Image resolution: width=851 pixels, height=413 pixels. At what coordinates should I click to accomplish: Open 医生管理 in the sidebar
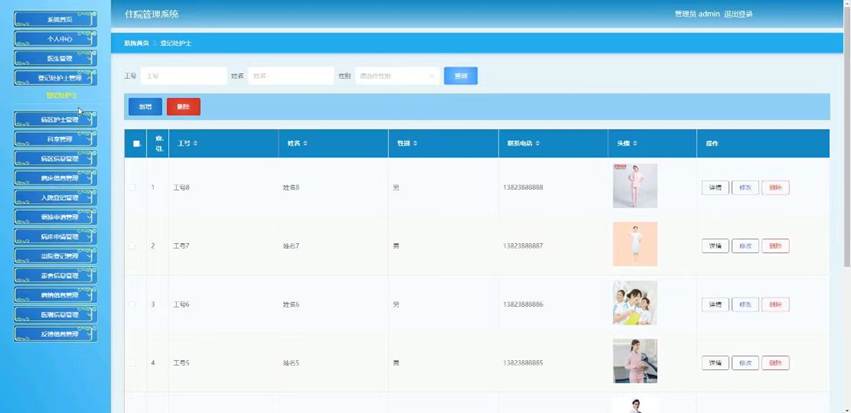coord(55,58)
